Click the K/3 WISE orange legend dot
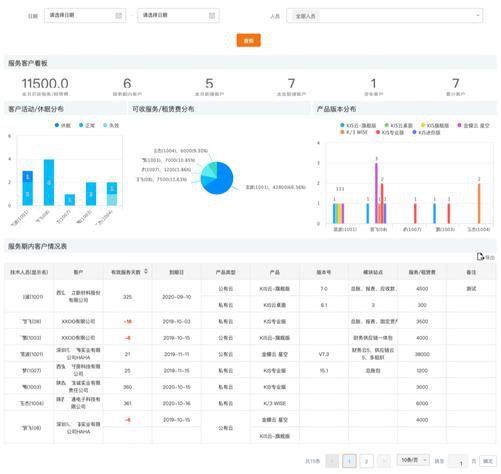501x474 pixels. point(342,132)
